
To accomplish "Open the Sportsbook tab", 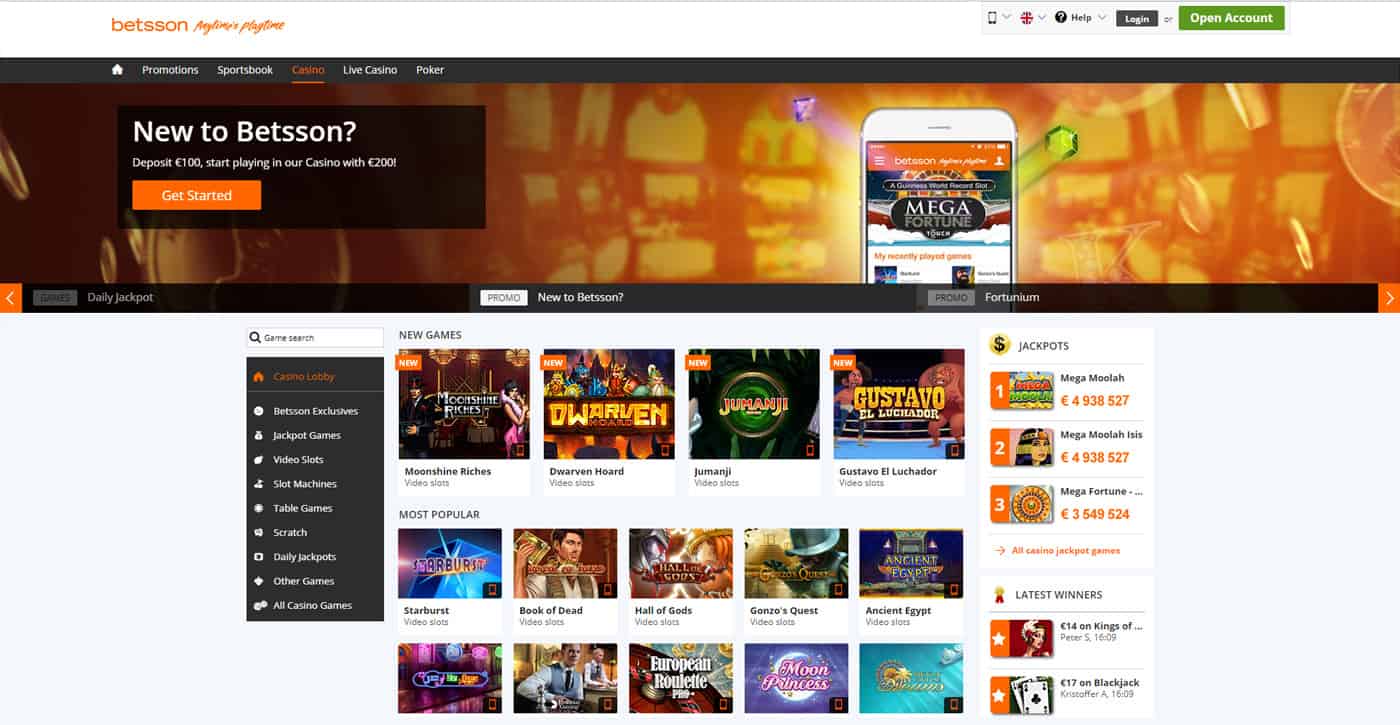I will tap(245, 70).
